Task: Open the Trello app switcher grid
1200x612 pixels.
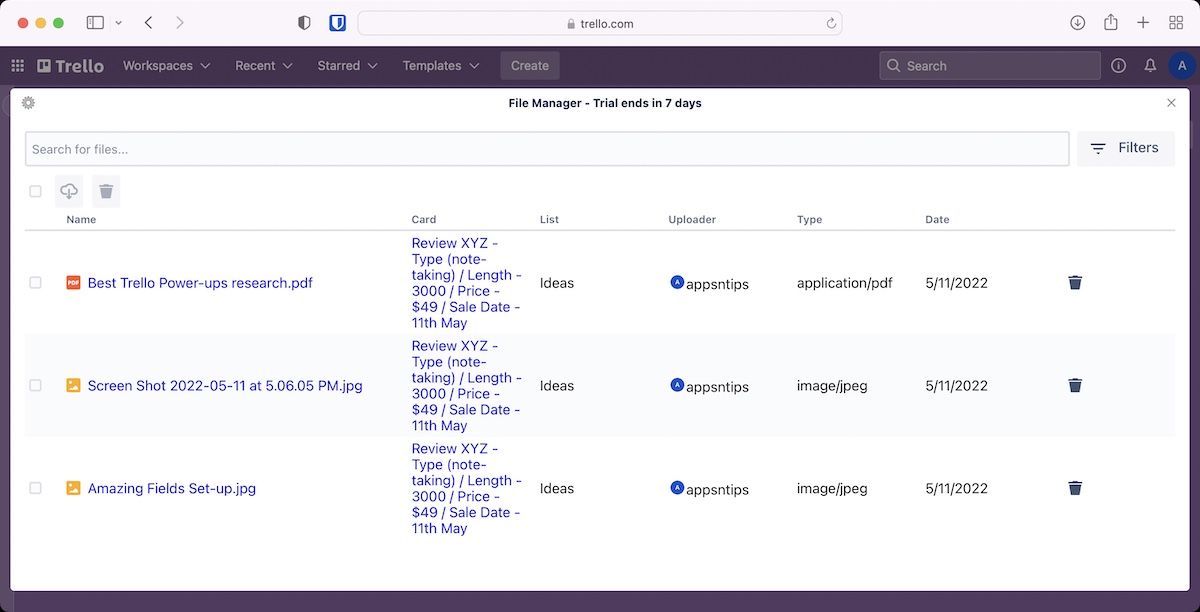Action: pyautogui.click(x=18, y=66)
